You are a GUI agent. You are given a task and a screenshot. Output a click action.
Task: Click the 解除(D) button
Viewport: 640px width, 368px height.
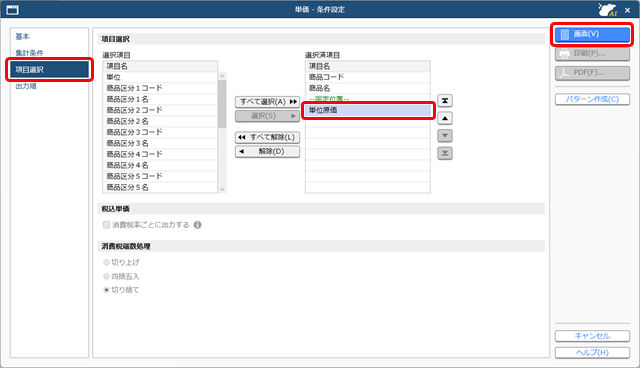point(267,151)
